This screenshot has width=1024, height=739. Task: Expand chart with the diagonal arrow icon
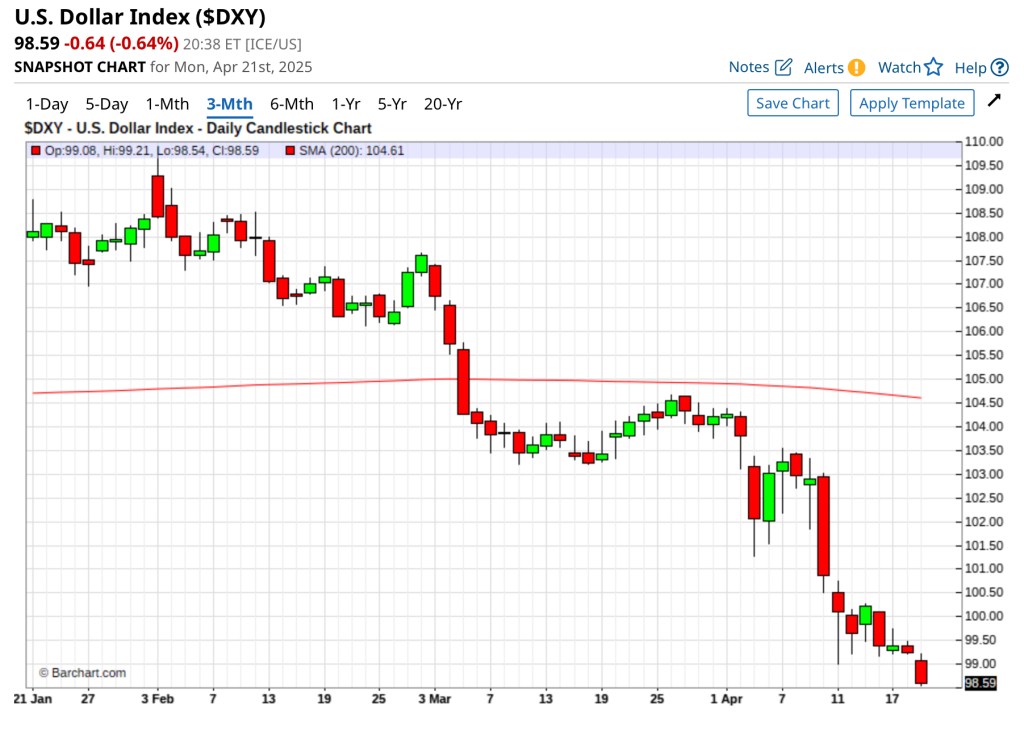coord(993,101)
